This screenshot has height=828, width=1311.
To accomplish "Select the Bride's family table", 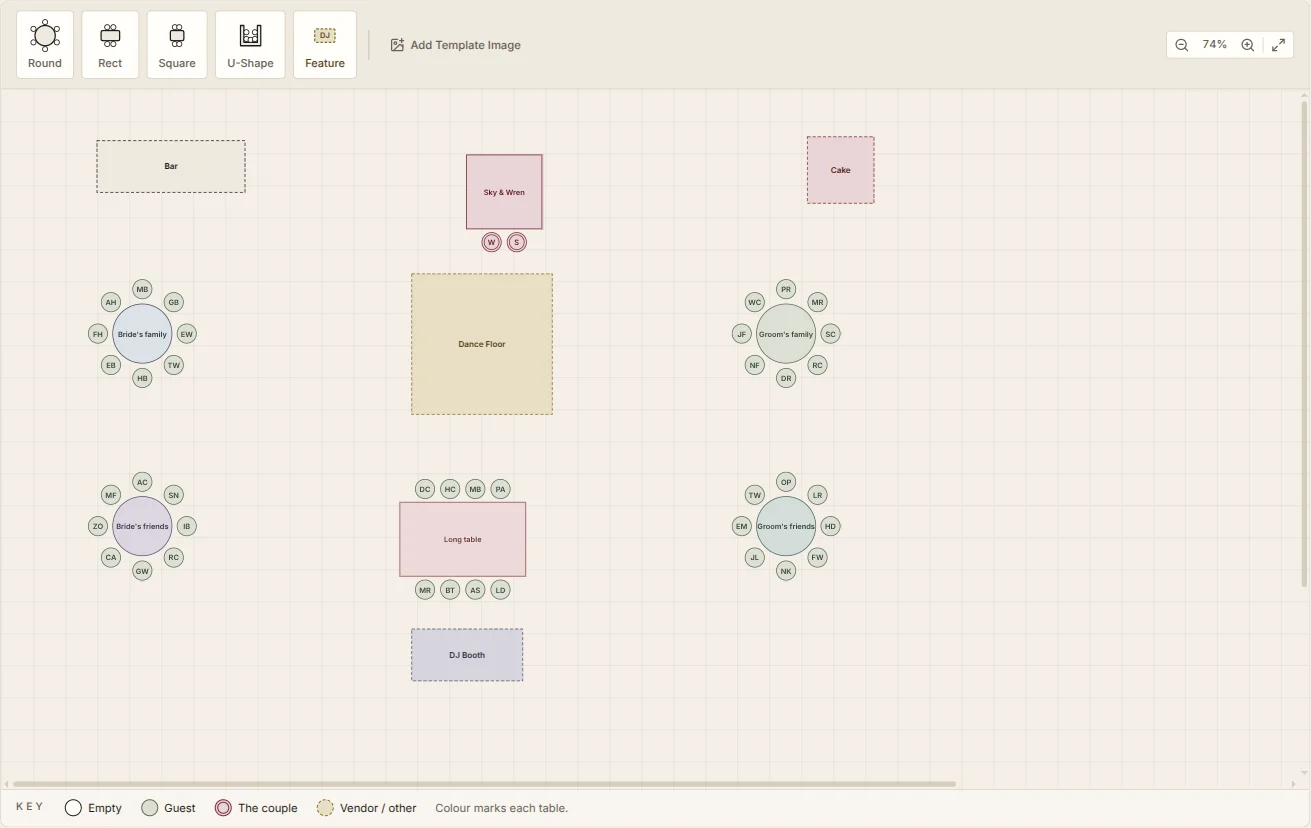I will 142,334.
